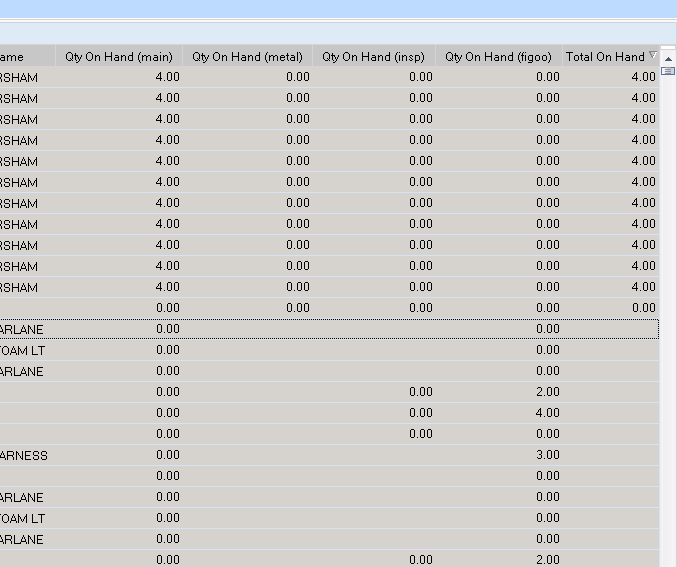
Task: Select main 0.00 cell in ARNESS row
Action: [x=119, y=455]
